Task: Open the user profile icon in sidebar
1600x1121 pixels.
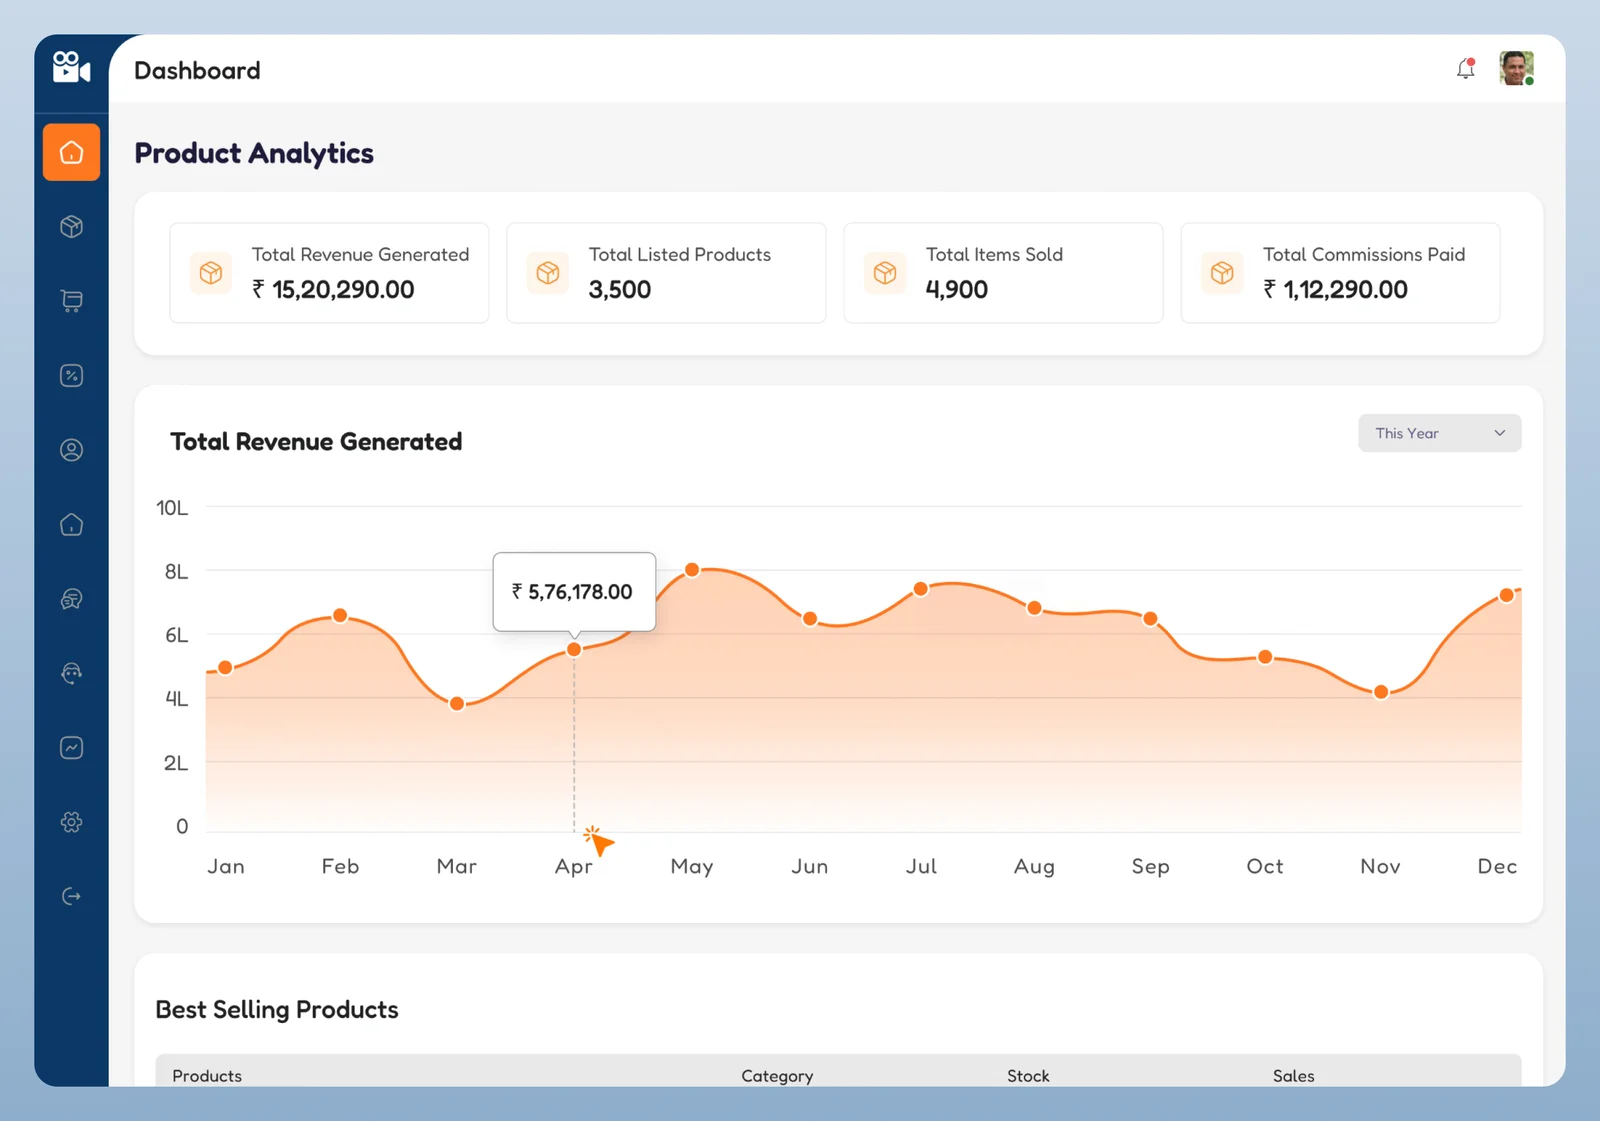Action: click(x=71, y=450)
